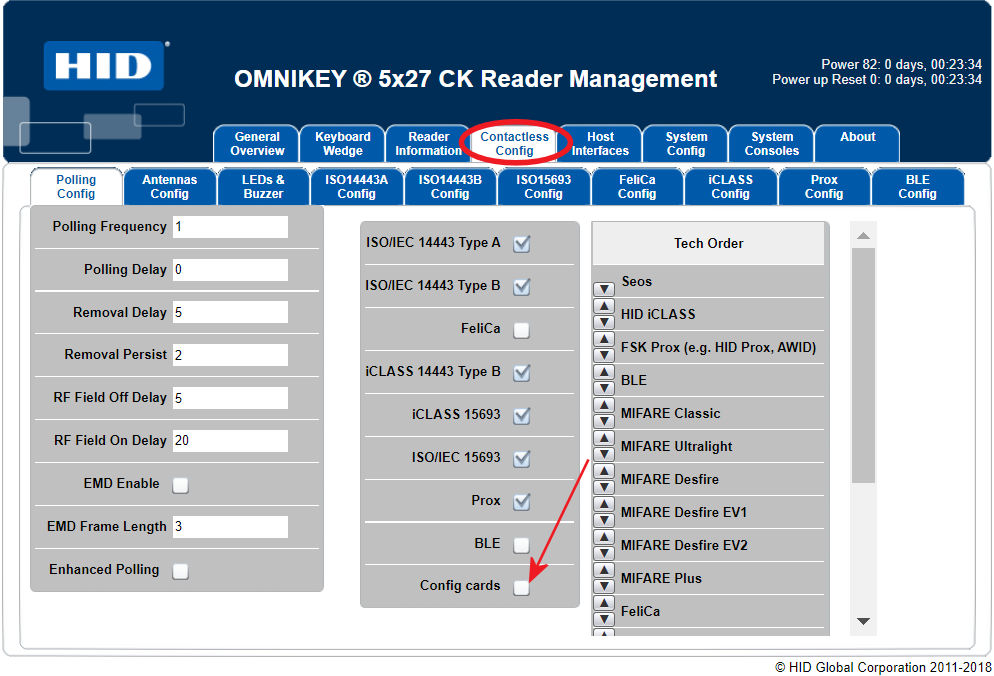Open the About tab
Viewport: 994px width, 676px height.
tap(857, 144)
